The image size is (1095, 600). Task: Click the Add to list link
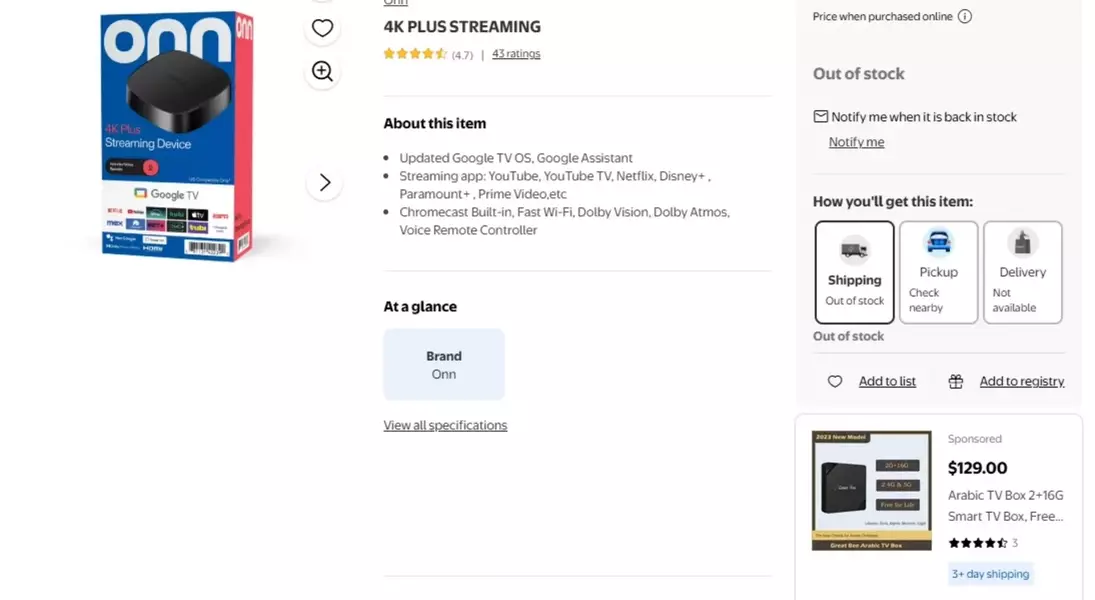[x=887, y=381]
